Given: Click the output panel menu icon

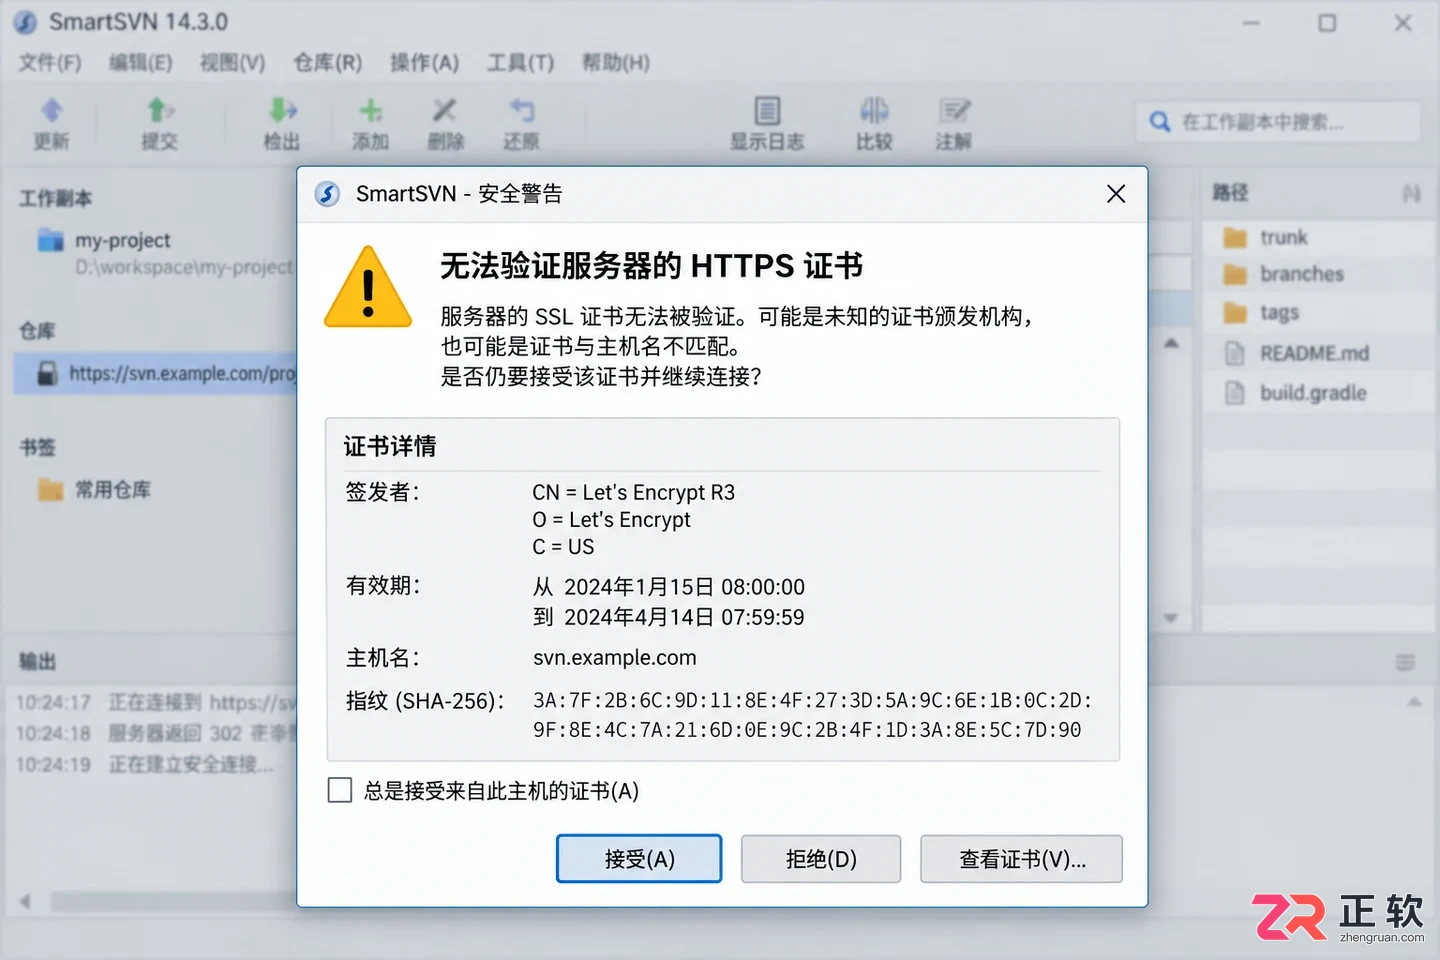Looking at the screenshot, I should pos(1405,662).
